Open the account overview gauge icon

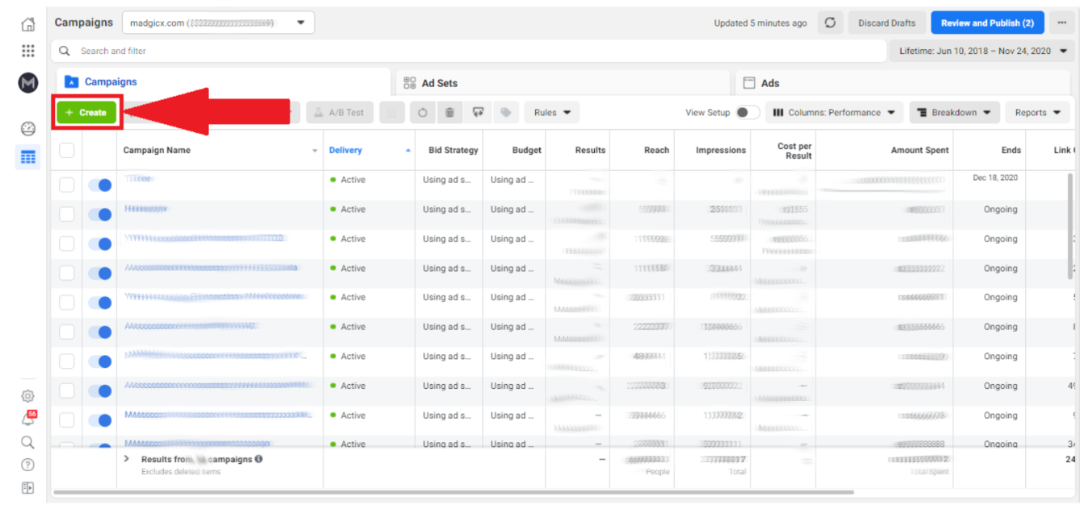tap(28, 128)
